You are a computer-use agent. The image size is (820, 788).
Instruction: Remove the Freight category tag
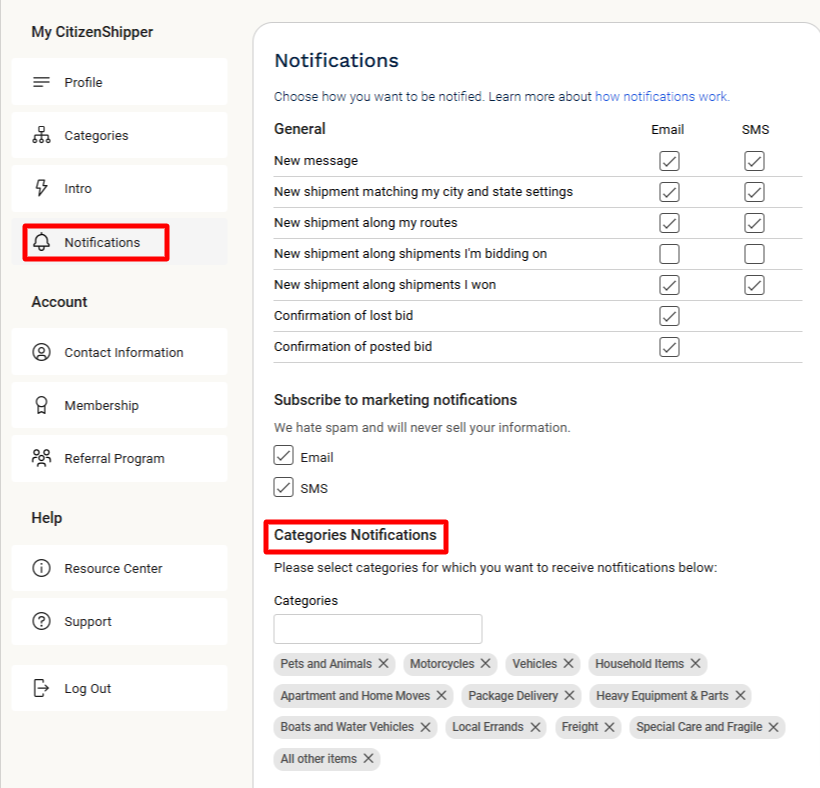[x=609, y=727]
